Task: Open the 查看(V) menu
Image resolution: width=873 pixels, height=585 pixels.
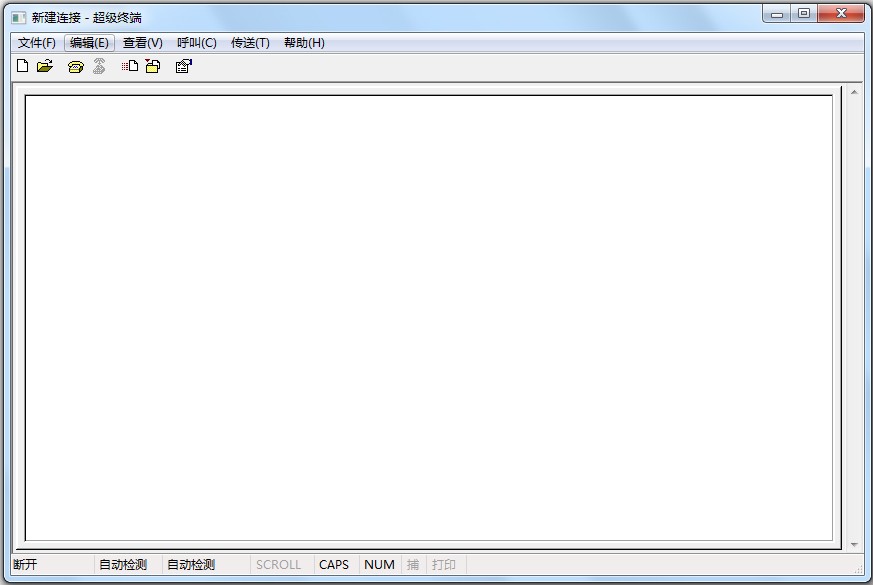Action: (142, 43)
